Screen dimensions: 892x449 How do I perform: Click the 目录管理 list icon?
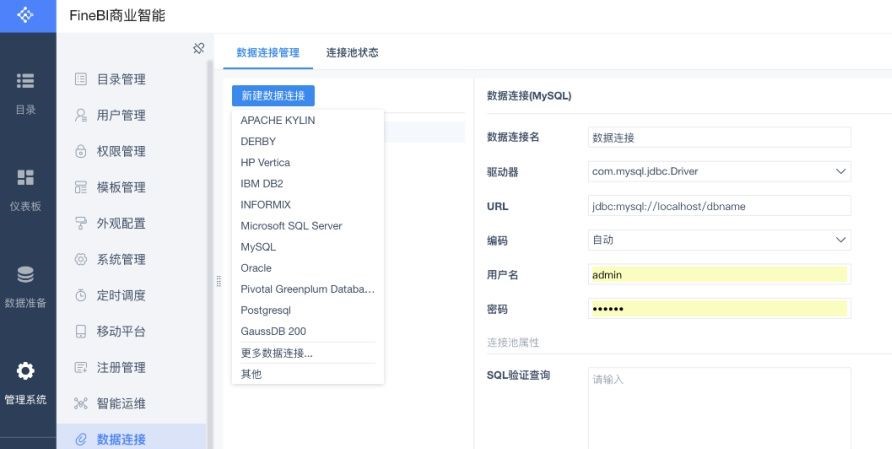81,79
